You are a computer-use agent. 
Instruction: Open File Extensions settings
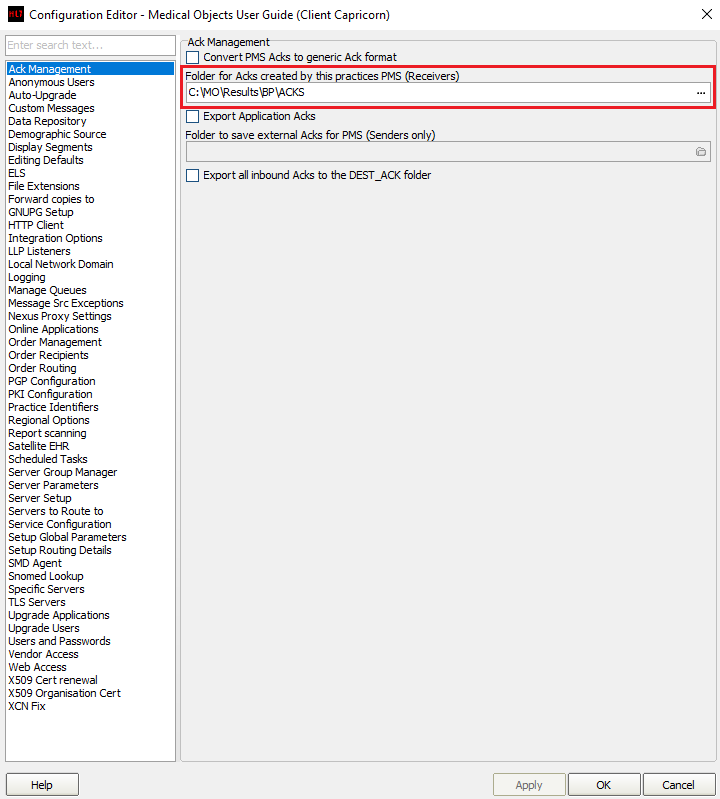pos(44,186)
